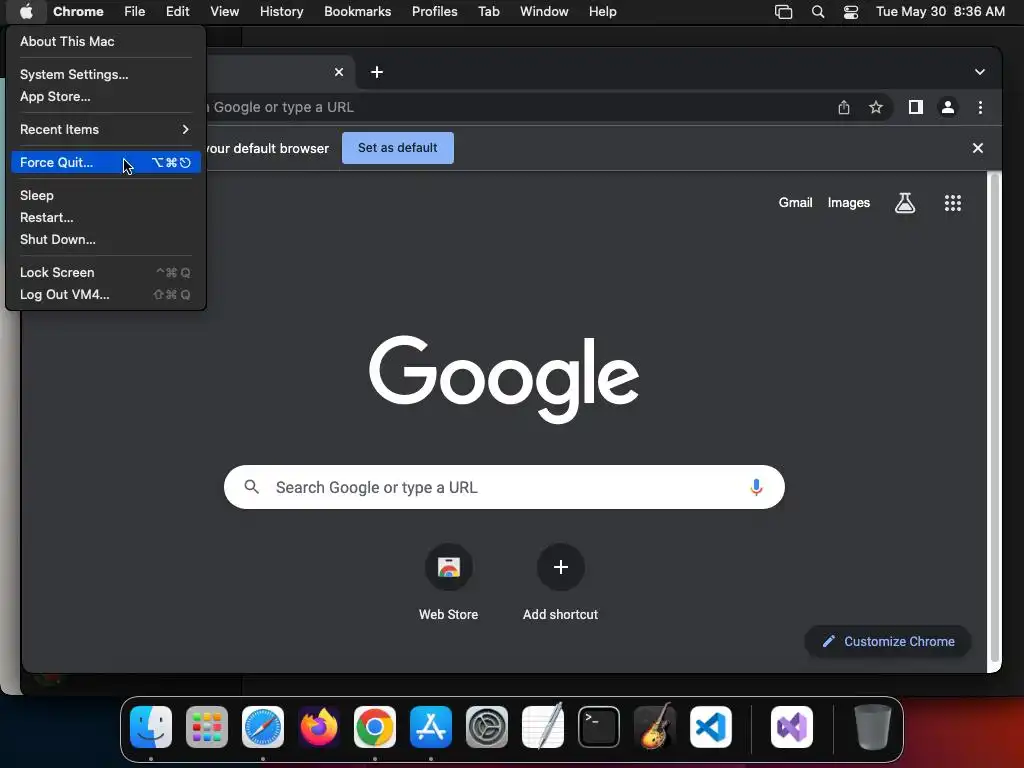This screenshot has height=768, width=1024.
Task: Bookmark this tab with the star icon
Action: (876, 107)
